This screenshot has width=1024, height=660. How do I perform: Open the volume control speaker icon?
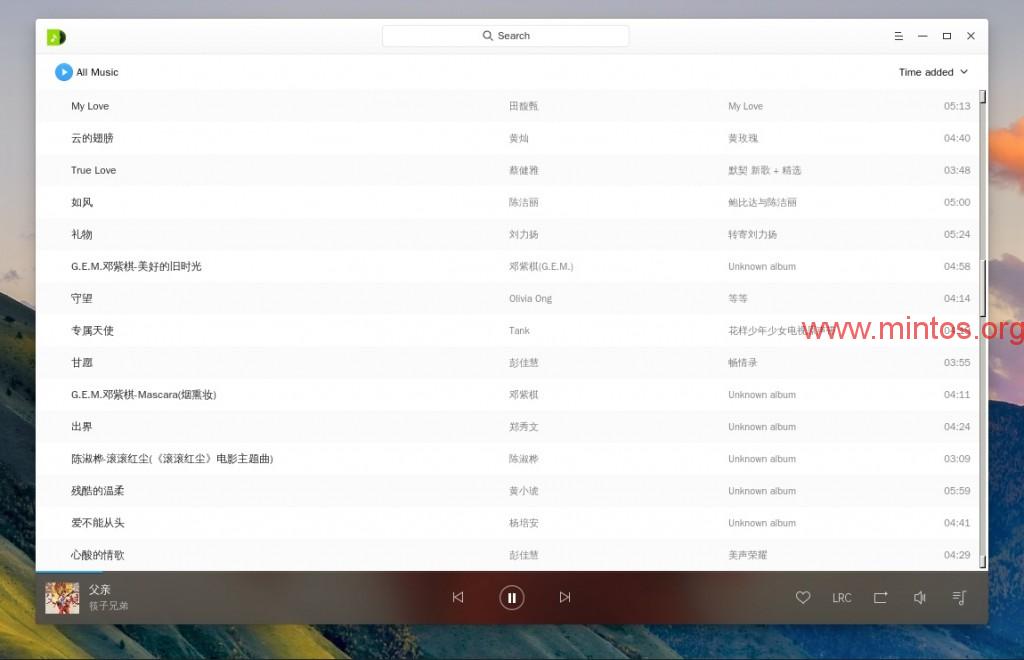[919, 597]
